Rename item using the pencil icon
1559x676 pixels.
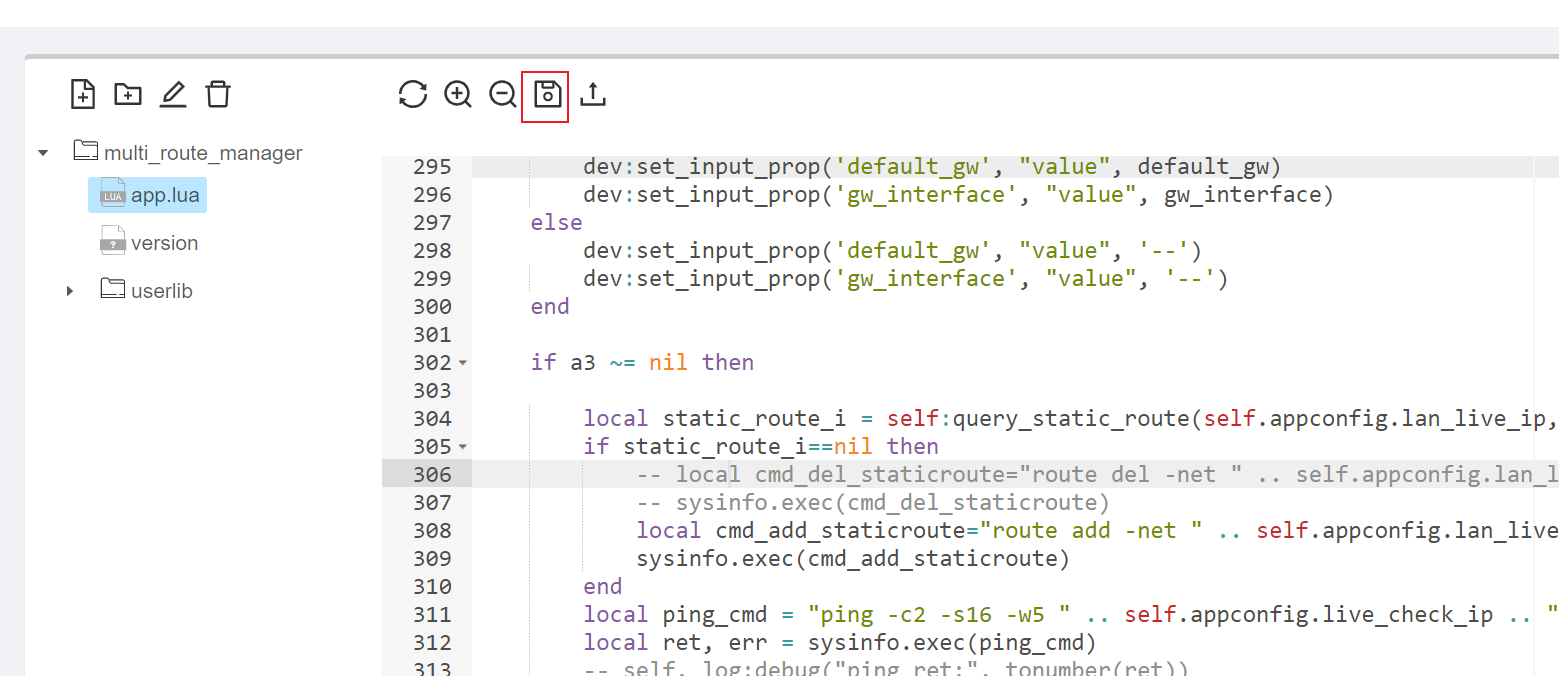(x=173, y=93)
